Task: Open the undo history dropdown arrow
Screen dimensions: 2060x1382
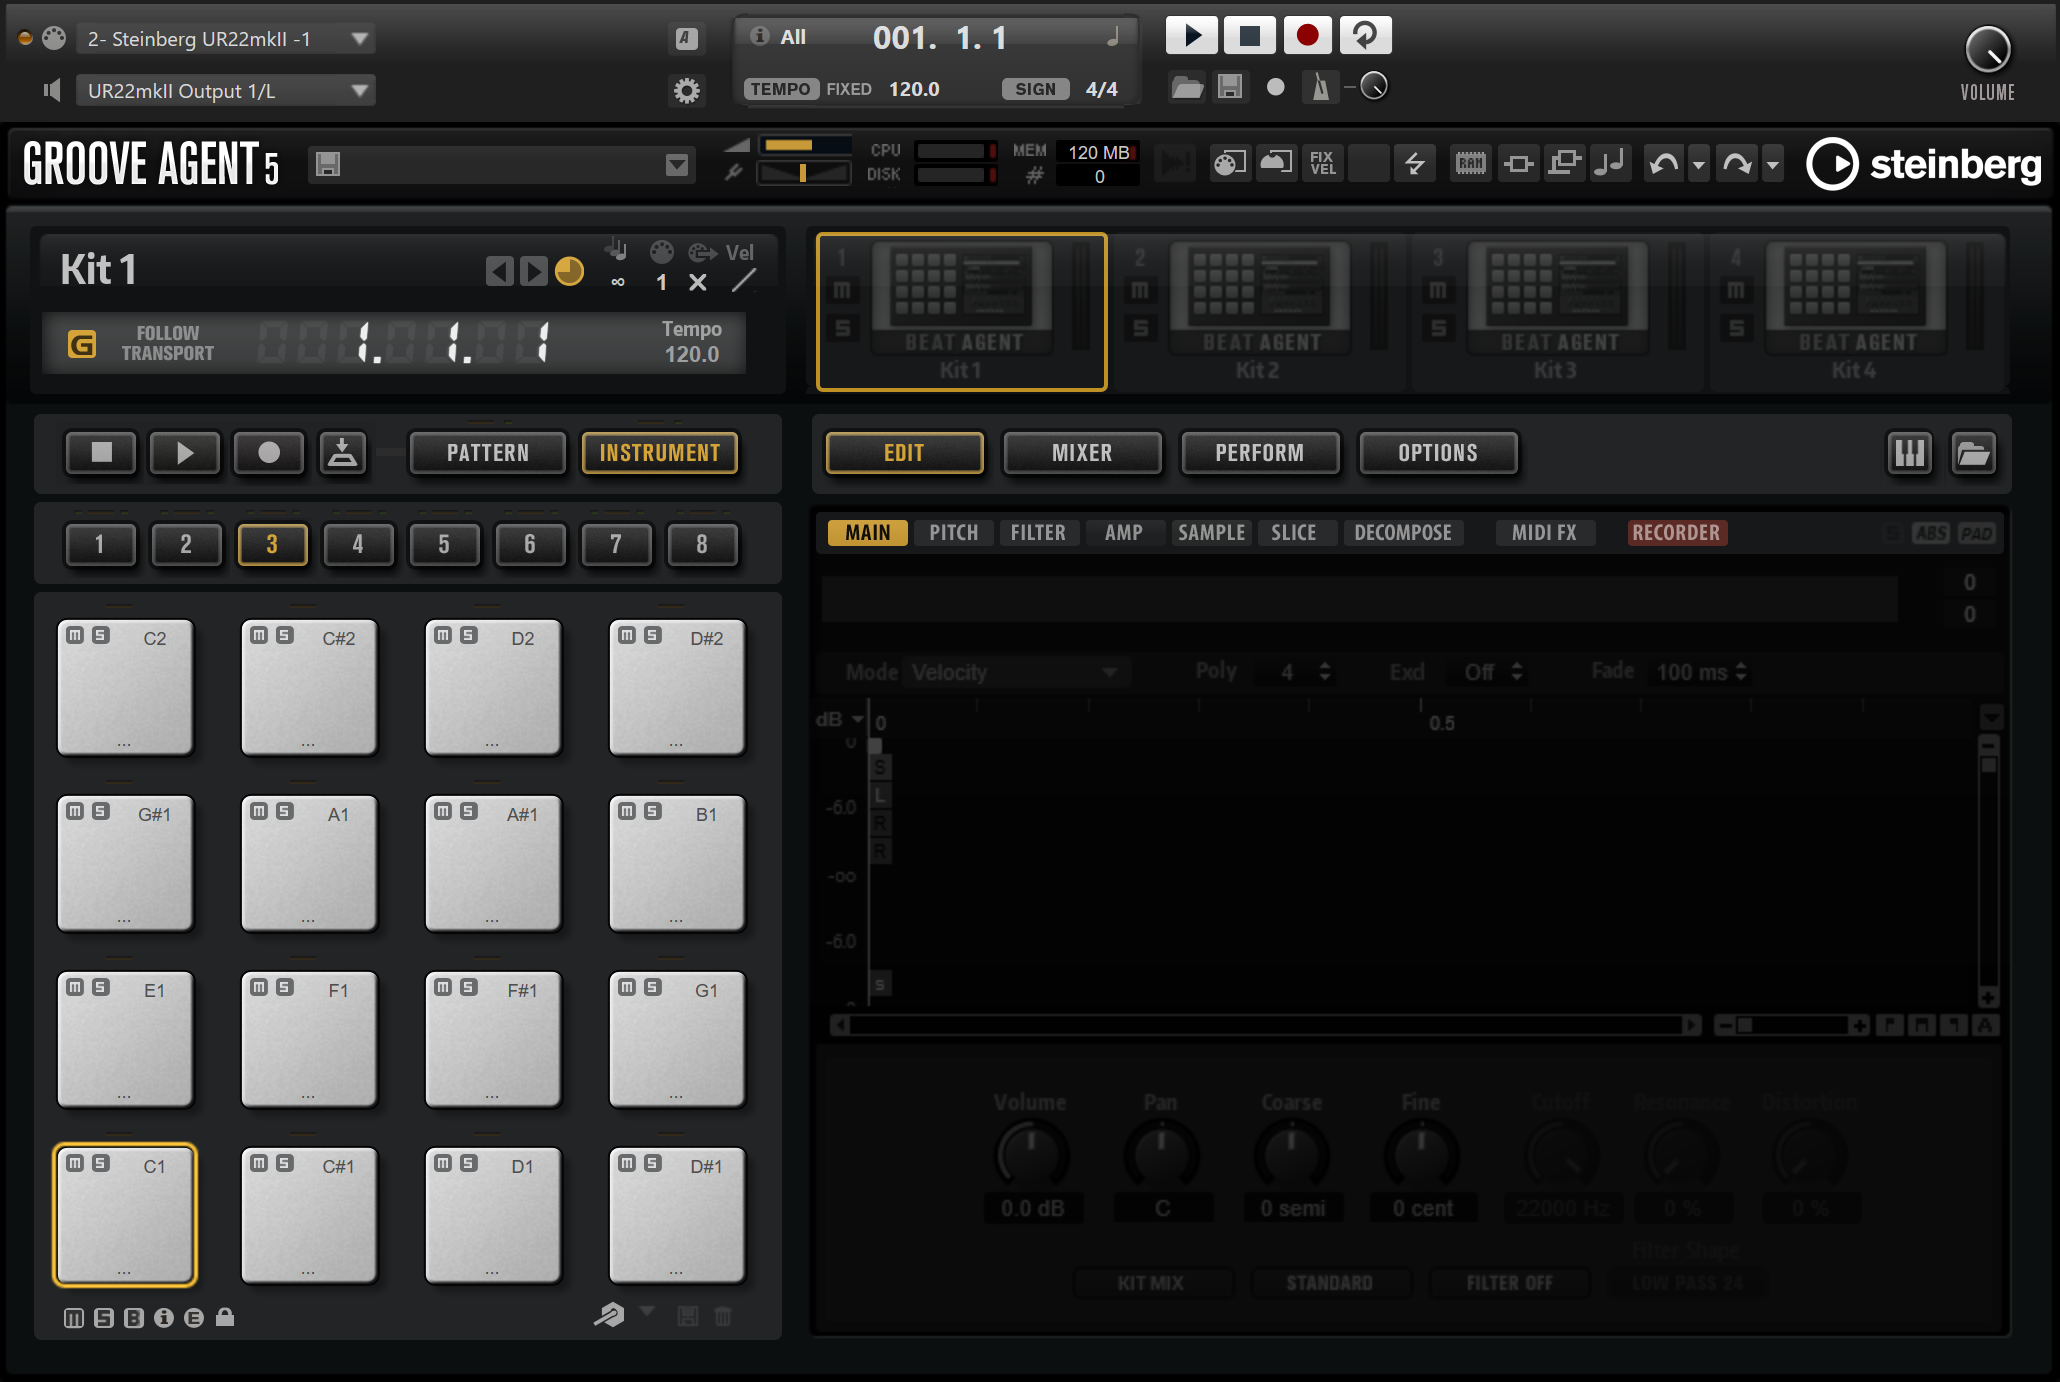Action: tap(1698, 164)
